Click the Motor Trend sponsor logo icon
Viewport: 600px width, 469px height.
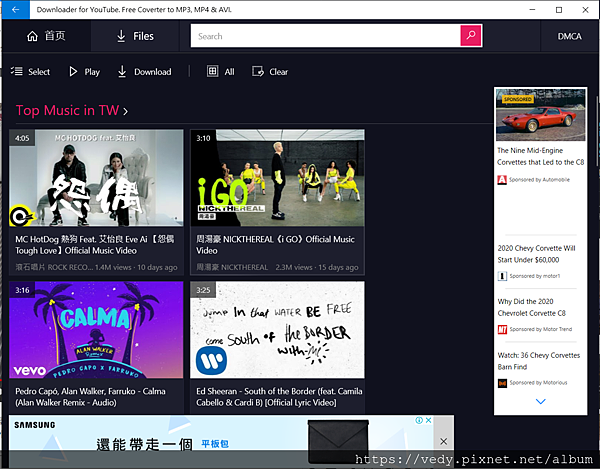(502, 329)
